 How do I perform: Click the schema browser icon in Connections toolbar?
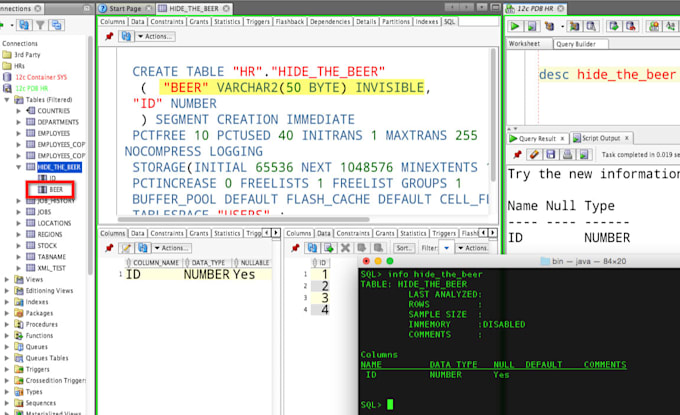coord(56,25)
